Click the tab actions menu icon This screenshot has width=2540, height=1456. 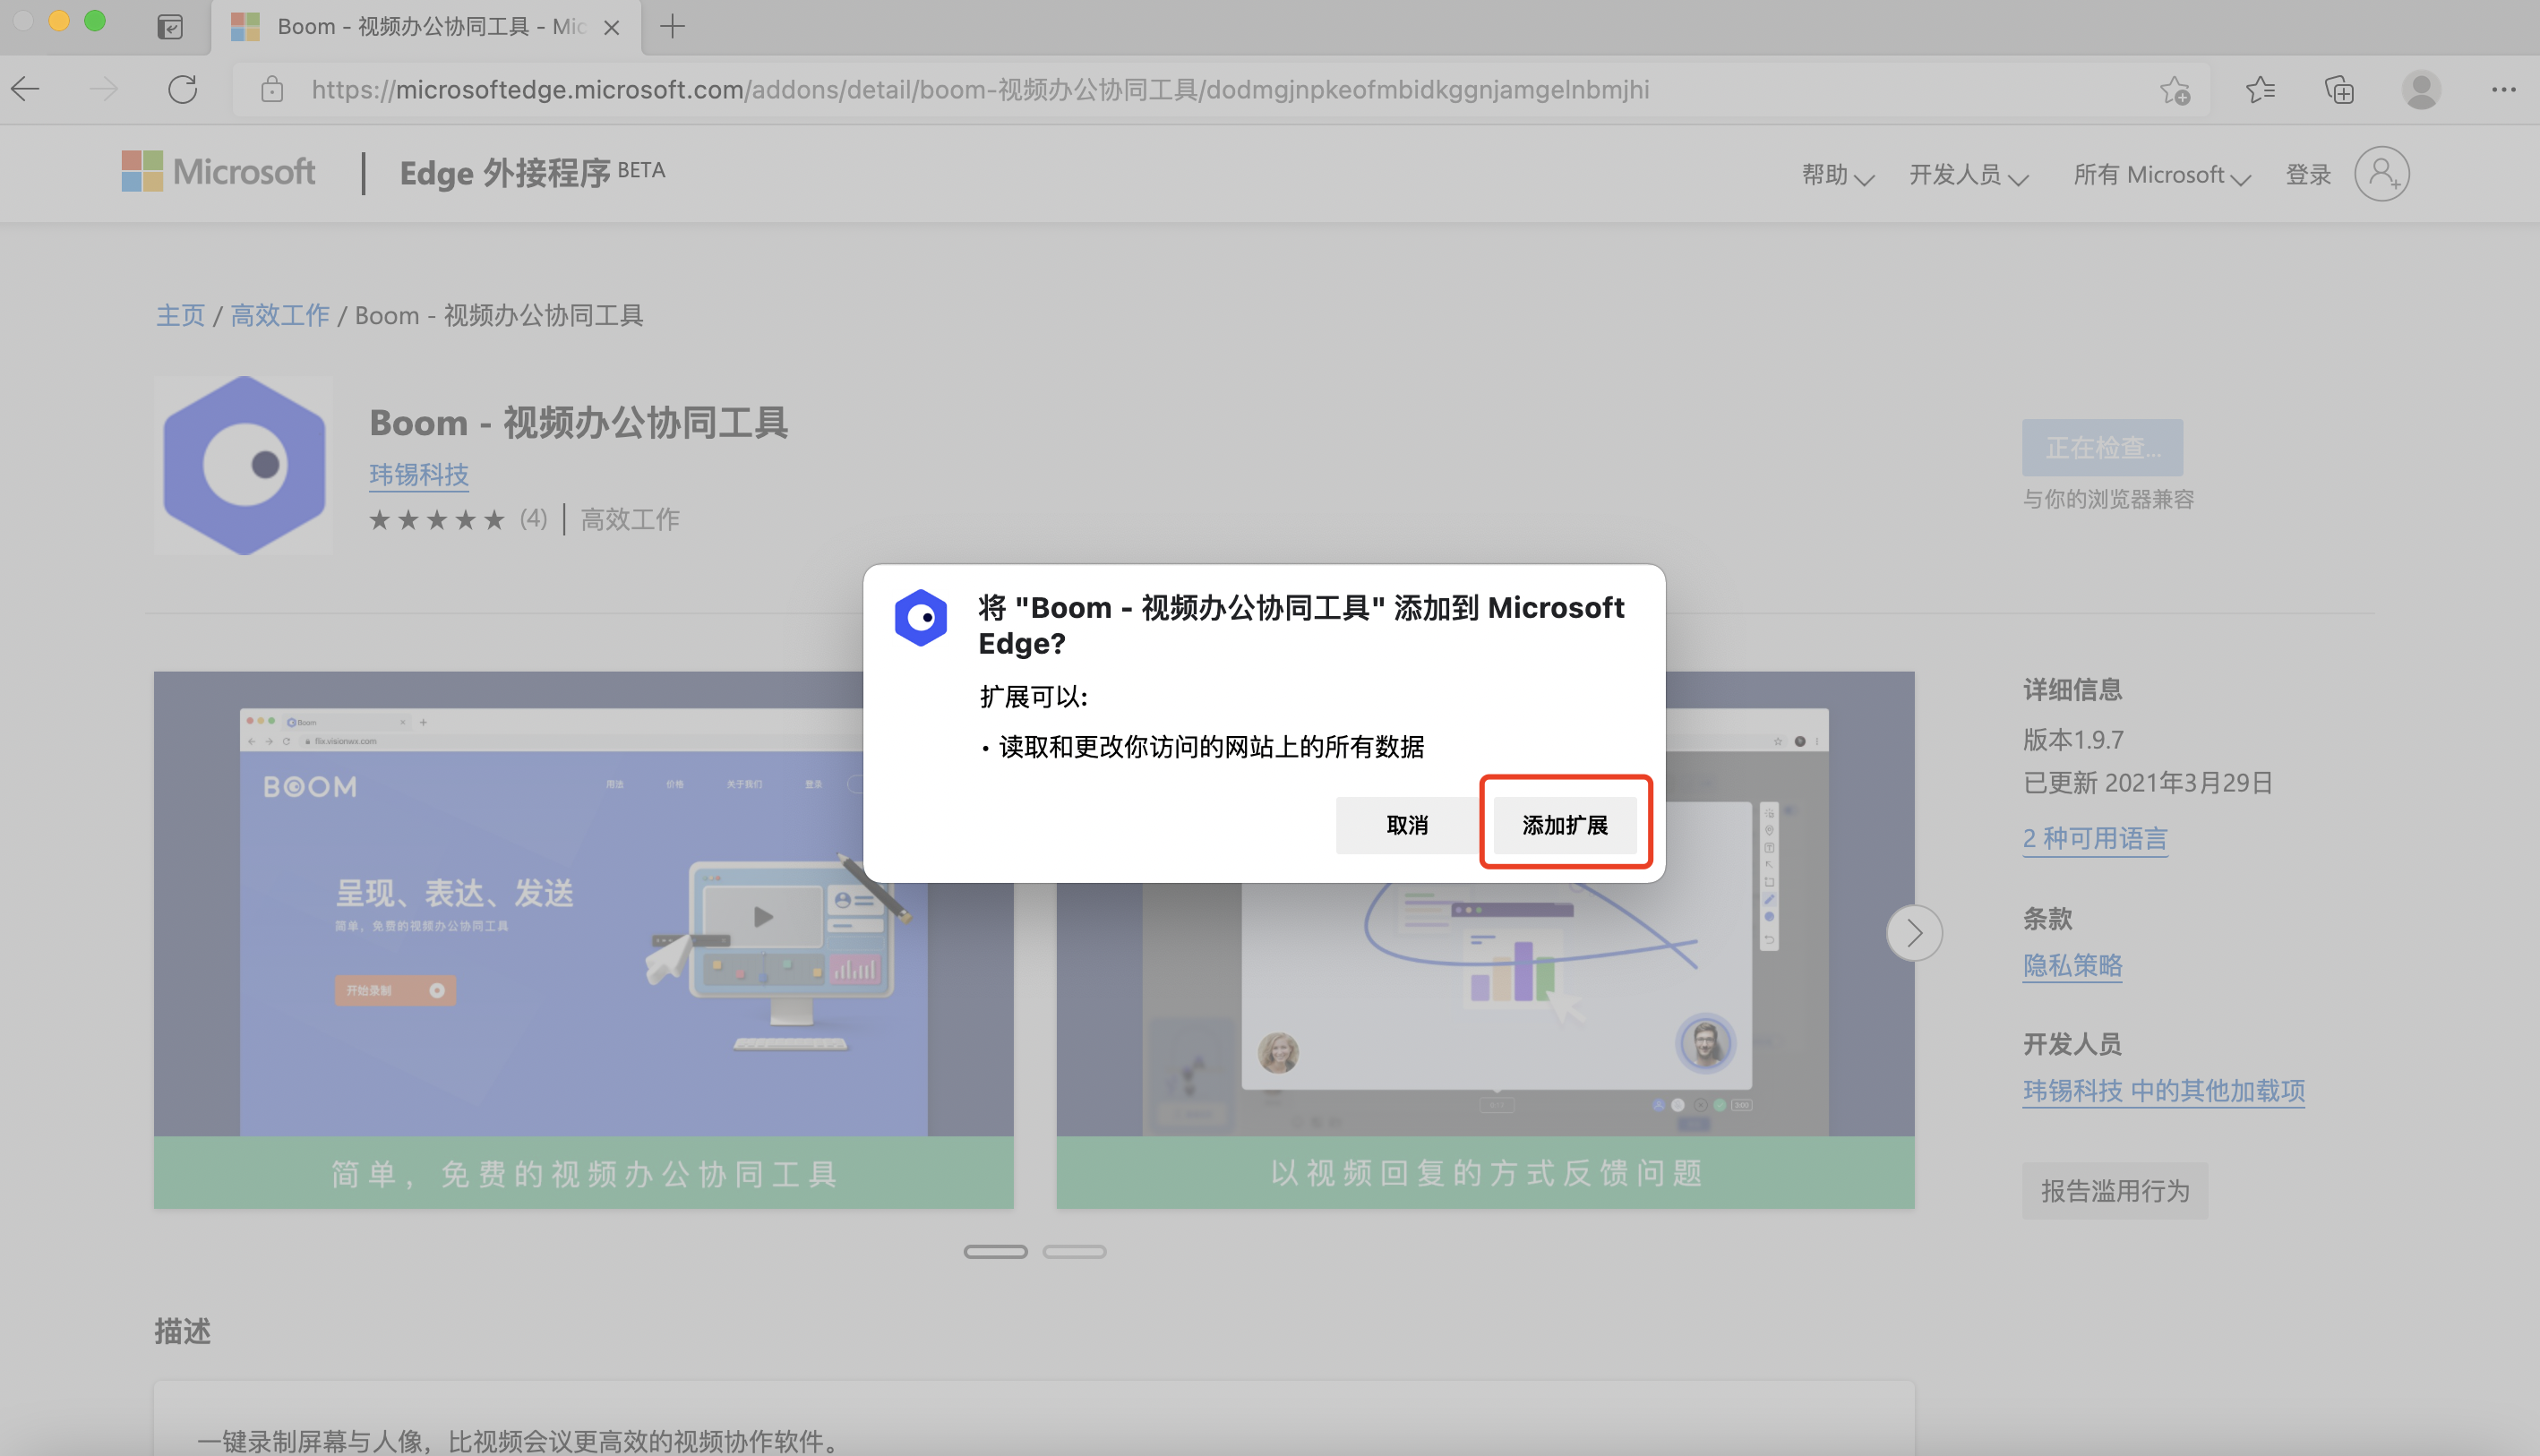pos(170,27)
